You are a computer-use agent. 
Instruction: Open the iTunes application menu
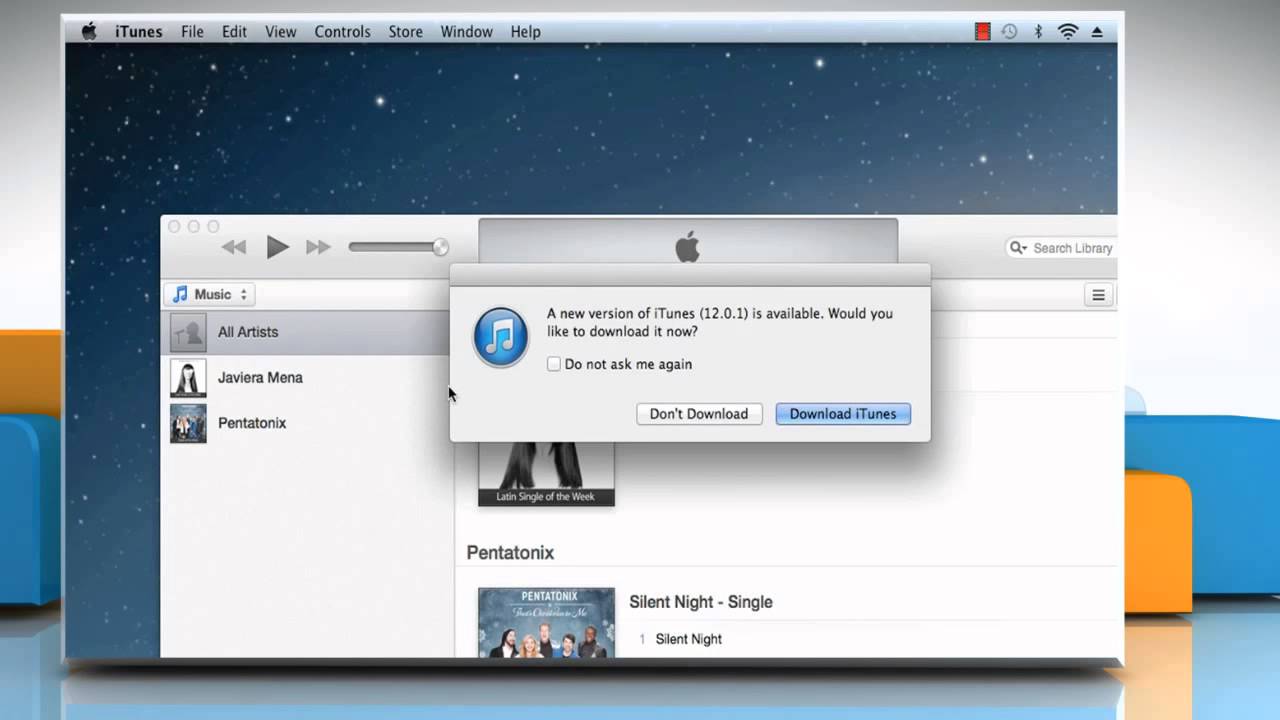[x=138, y=31]
